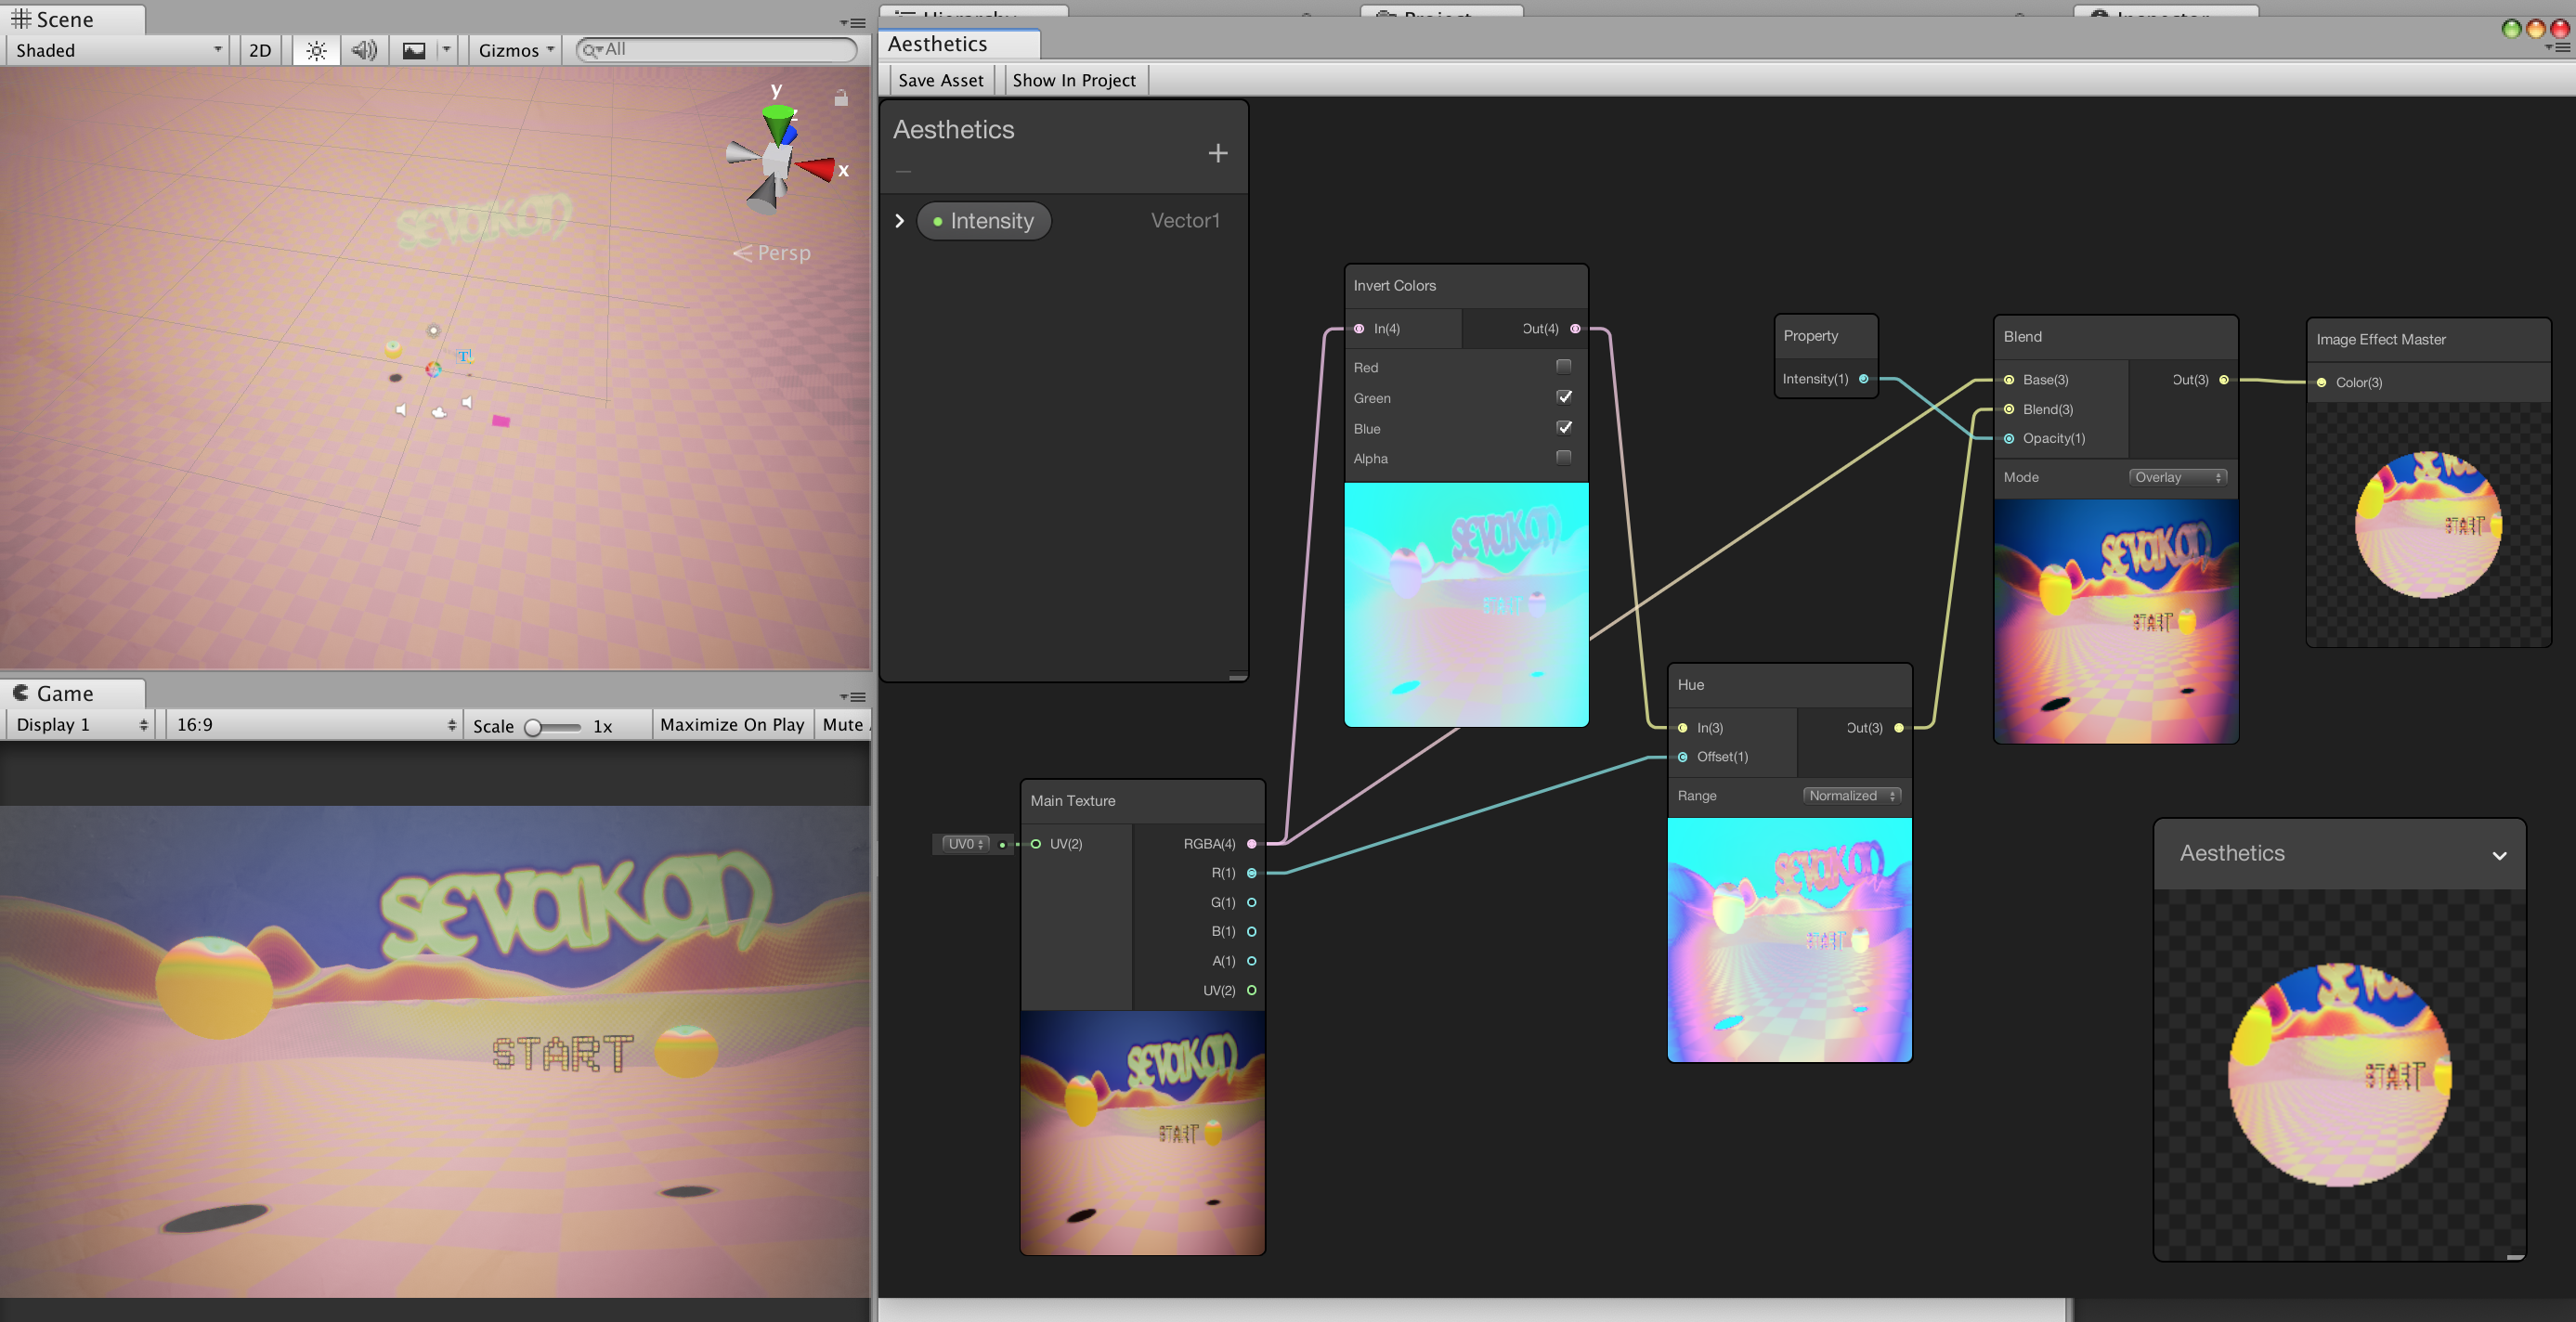
Task: Toggle scene lighting sun icon
Action: point(316,51)
